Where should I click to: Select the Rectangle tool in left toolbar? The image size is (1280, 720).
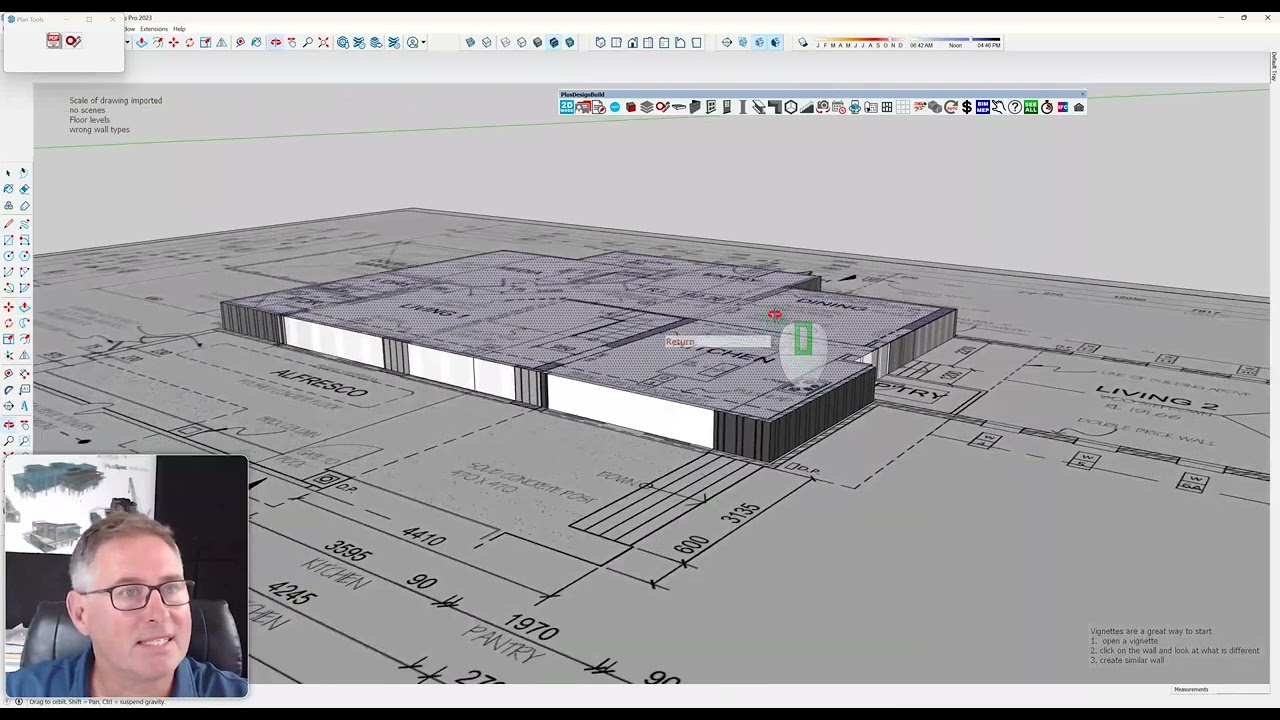(8, 239)
